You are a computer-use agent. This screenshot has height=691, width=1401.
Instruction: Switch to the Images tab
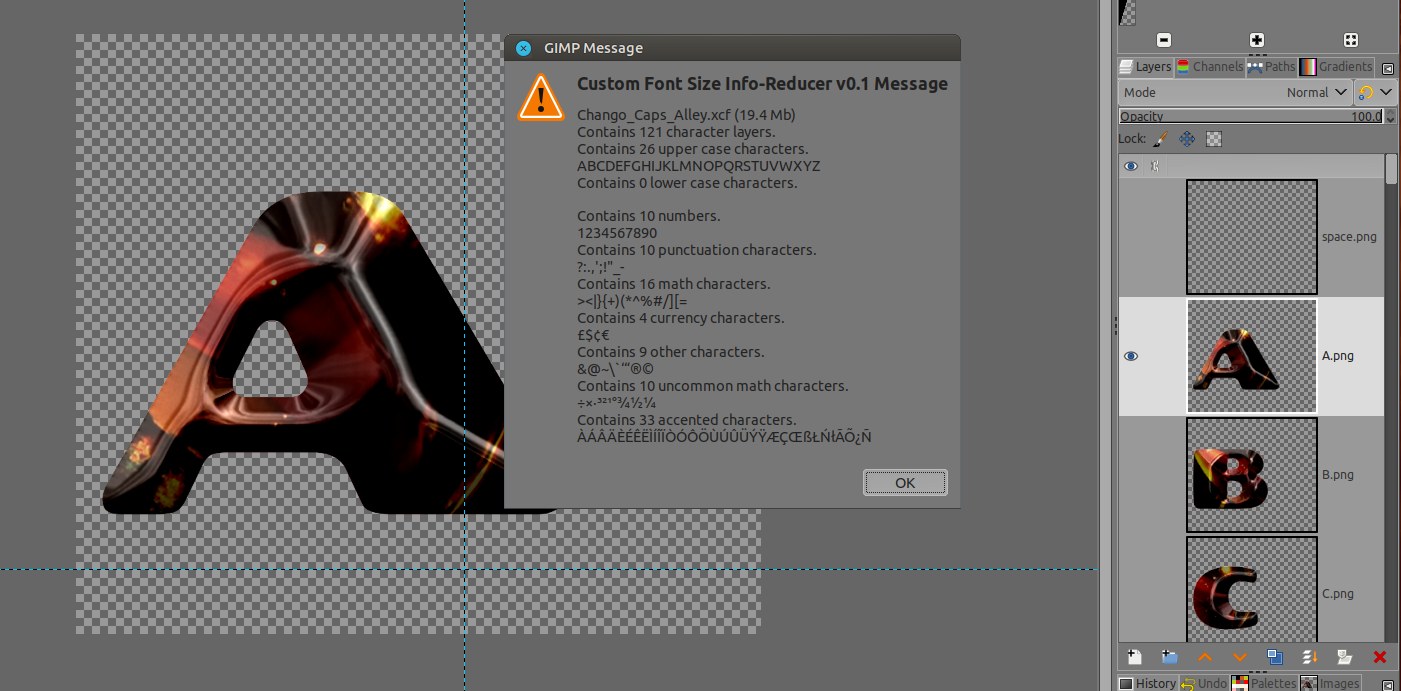pos(1331,683)
